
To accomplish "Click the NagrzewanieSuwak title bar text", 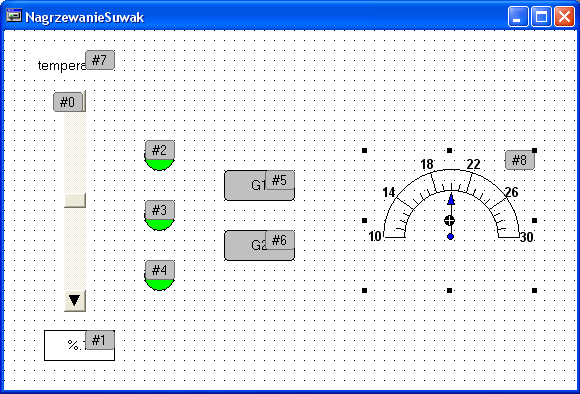I will [x=85, y=17].
